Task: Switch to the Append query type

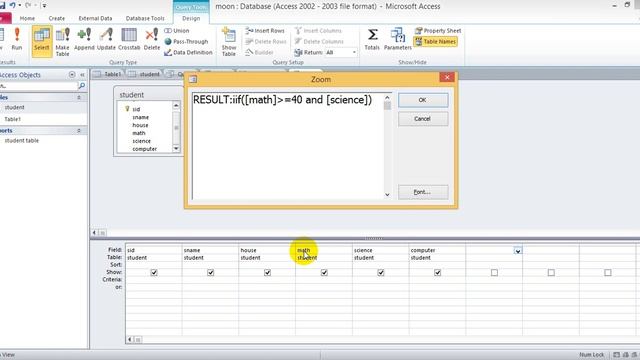Action: tap(84, 39)
